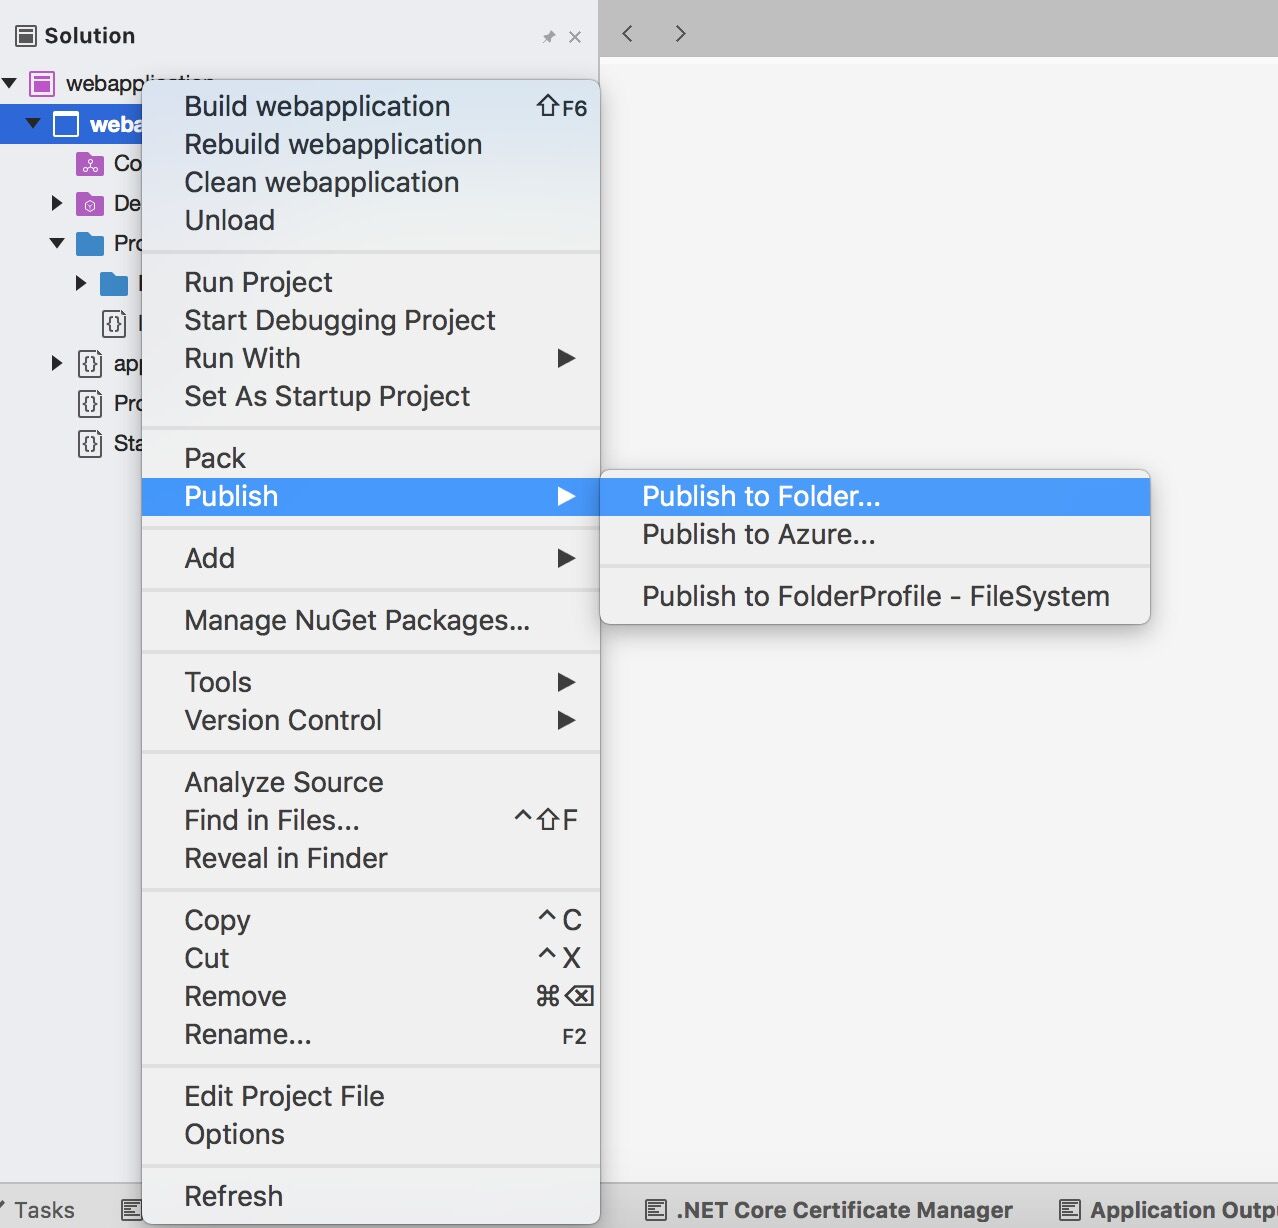Click the Connected Services purple icon

click(90, 164)
